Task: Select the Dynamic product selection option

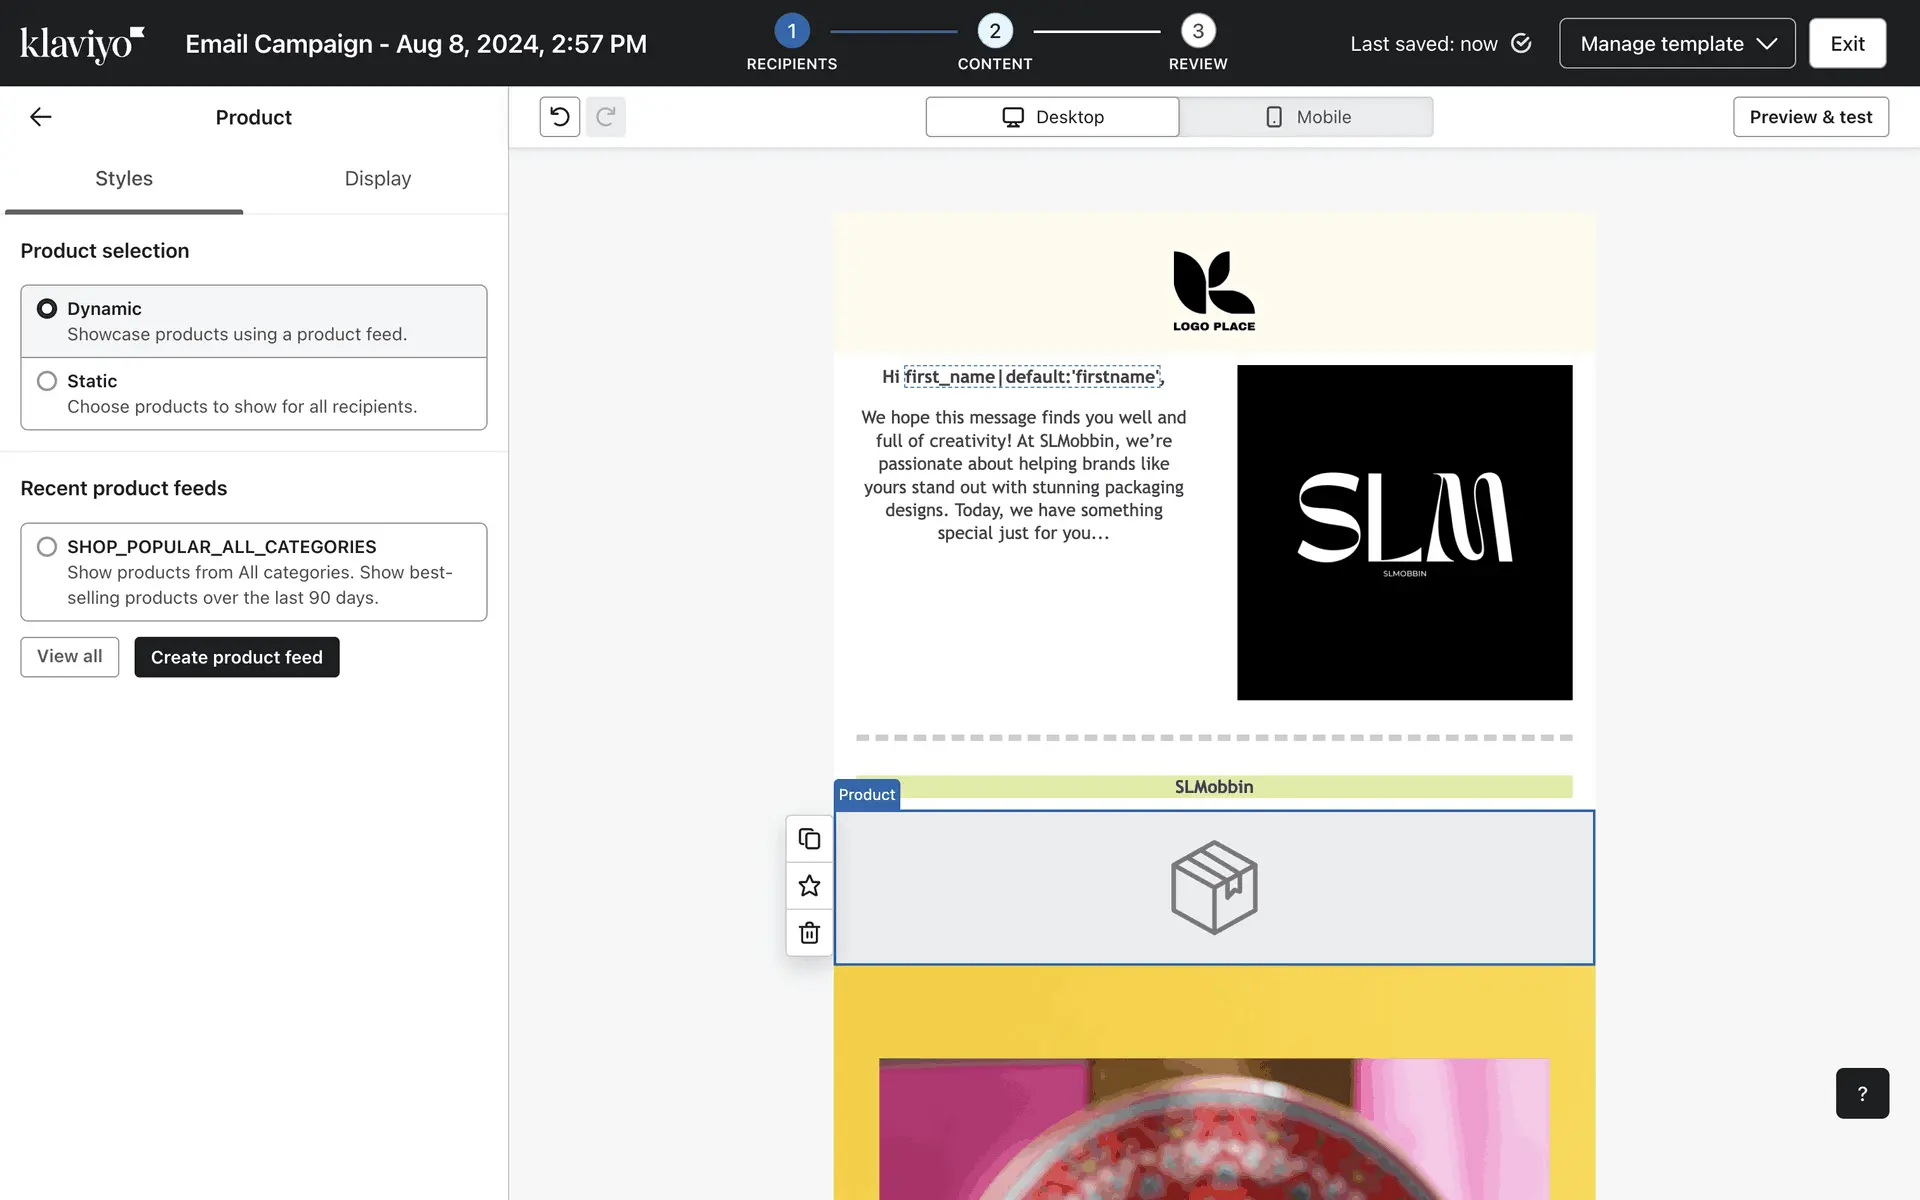Action: pos(47,309)
